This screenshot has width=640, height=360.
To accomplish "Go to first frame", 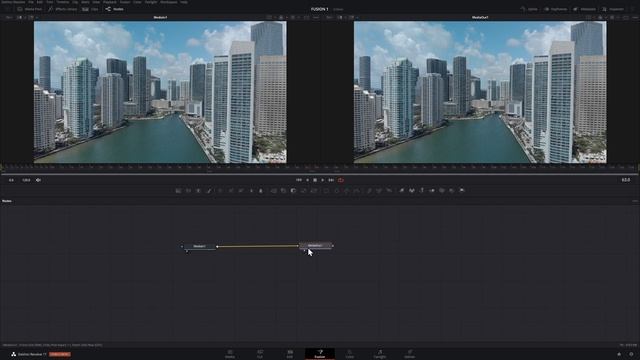I will [x=299, y=180].
